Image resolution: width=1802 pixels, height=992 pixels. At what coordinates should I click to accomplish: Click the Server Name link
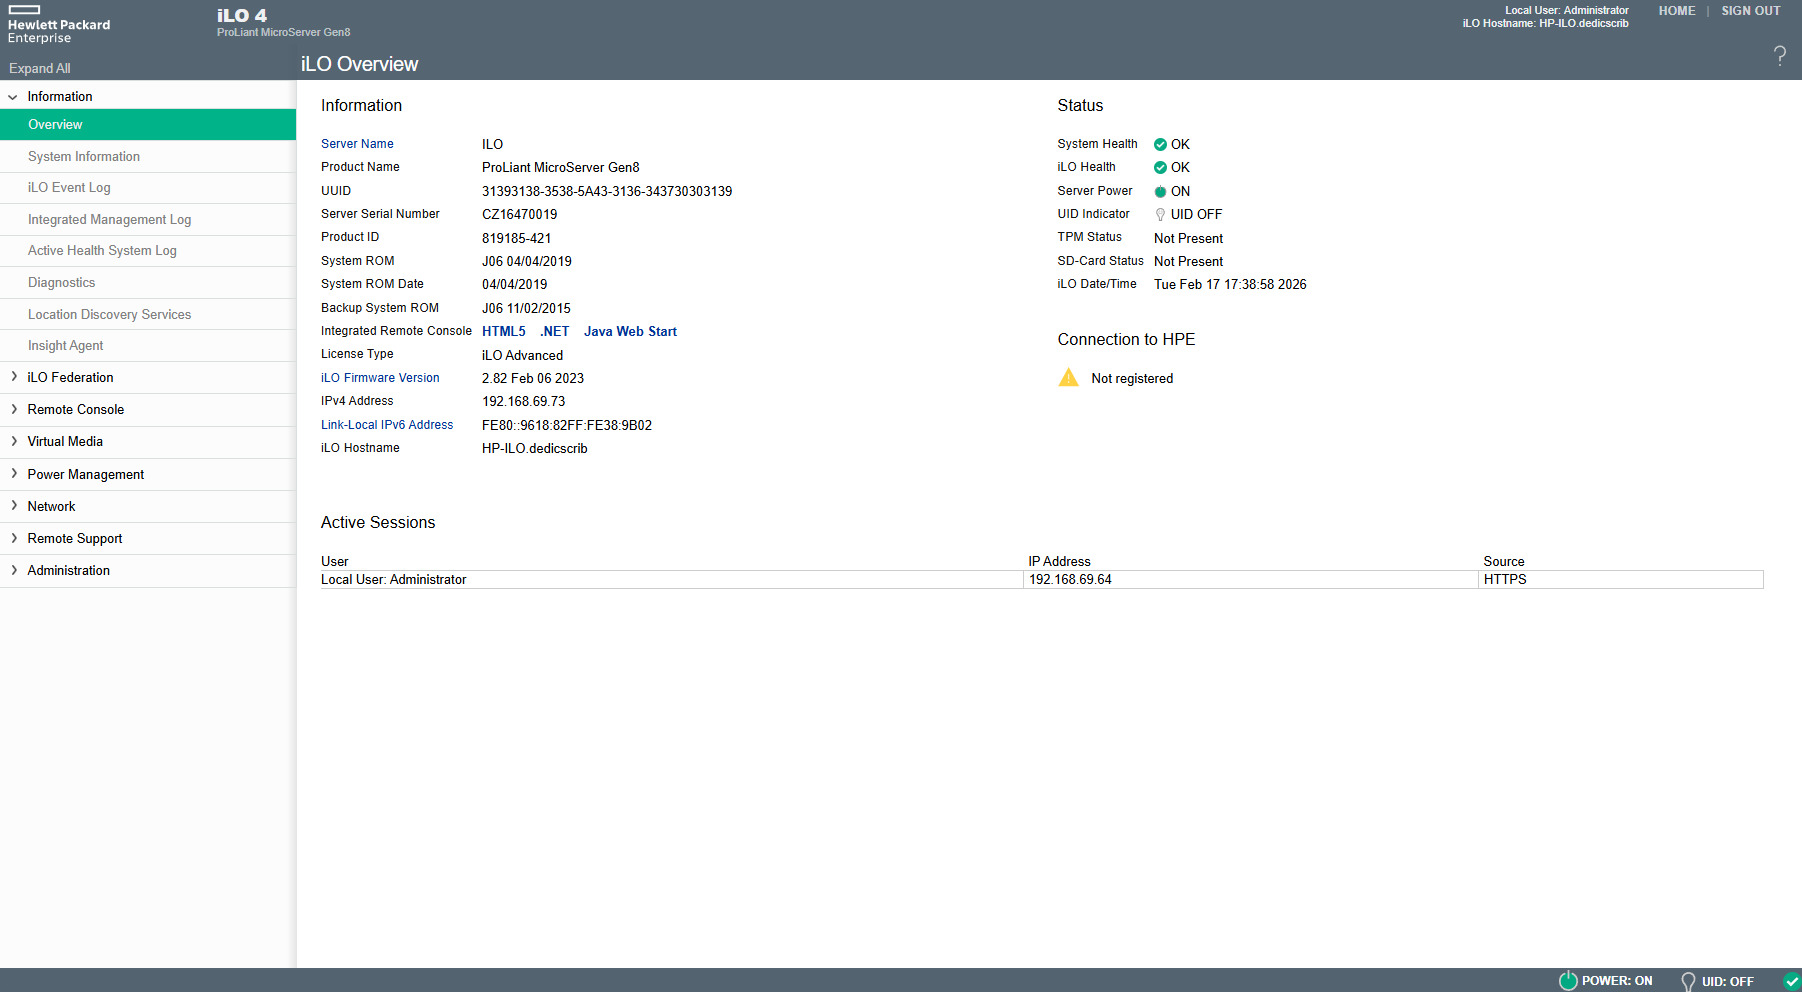[x=357, y=144]
